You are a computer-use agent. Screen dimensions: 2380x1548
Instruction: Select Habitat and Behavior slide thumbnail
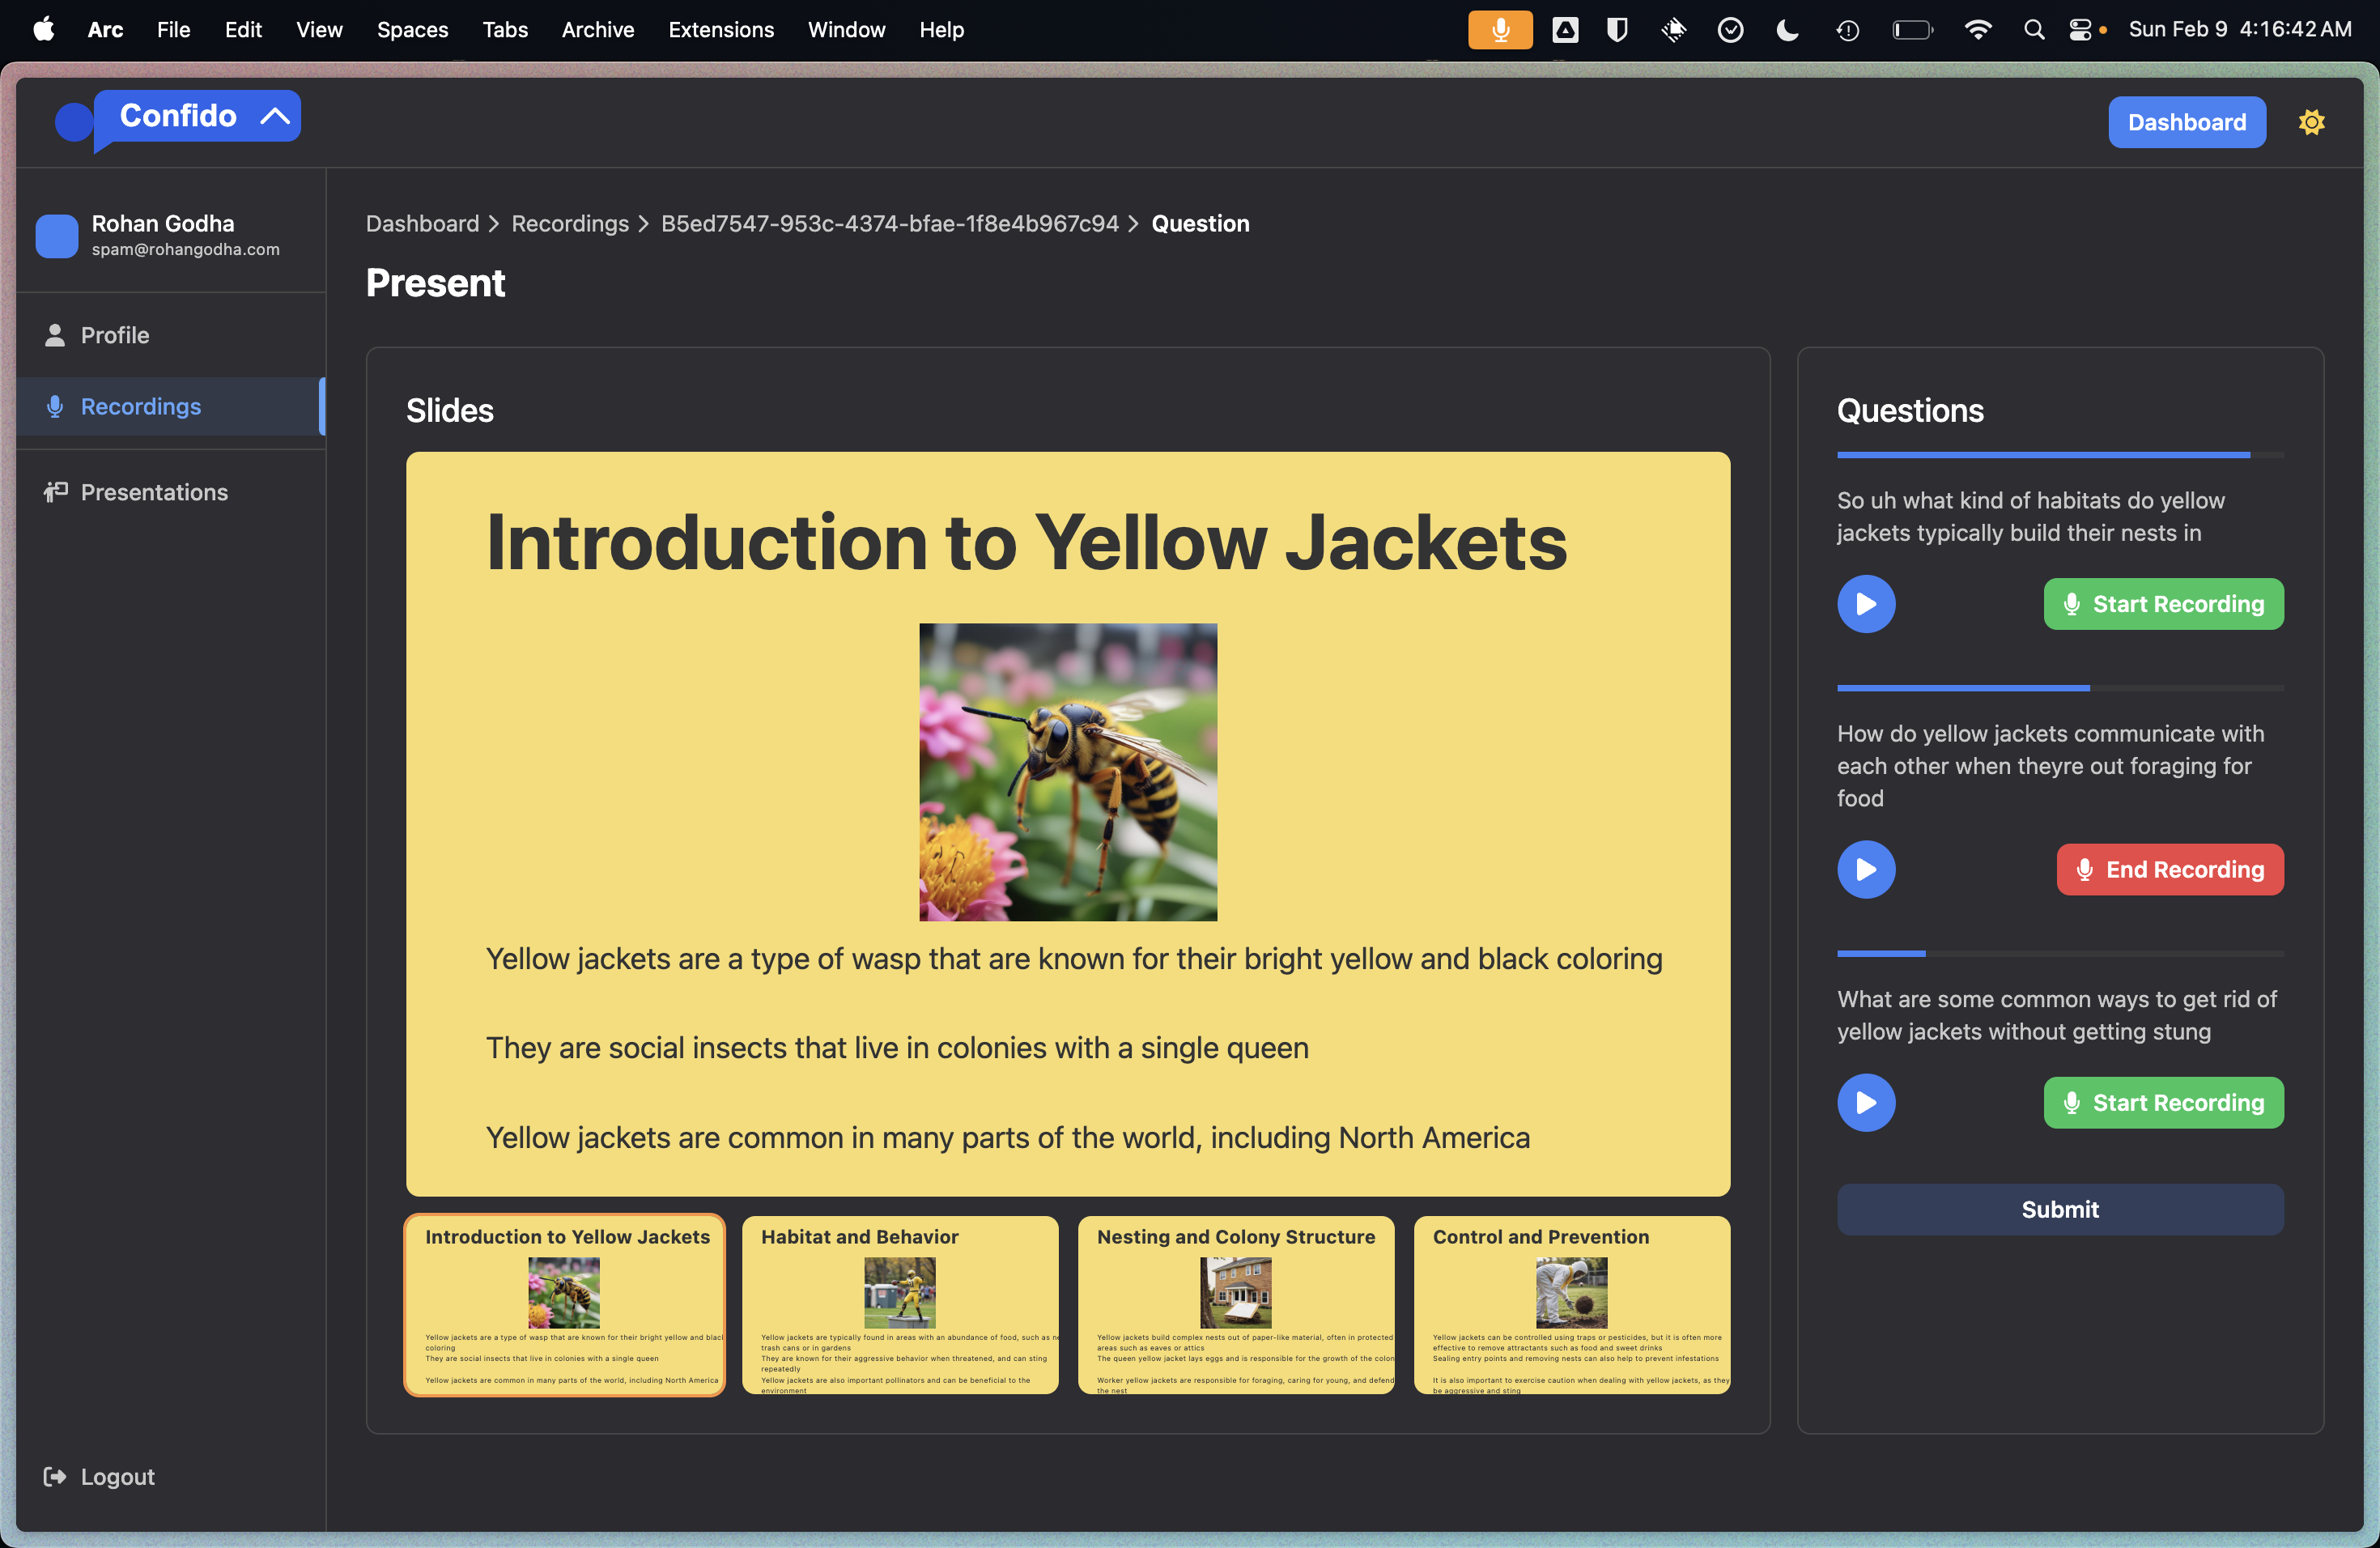click(x=899, y=1304)
